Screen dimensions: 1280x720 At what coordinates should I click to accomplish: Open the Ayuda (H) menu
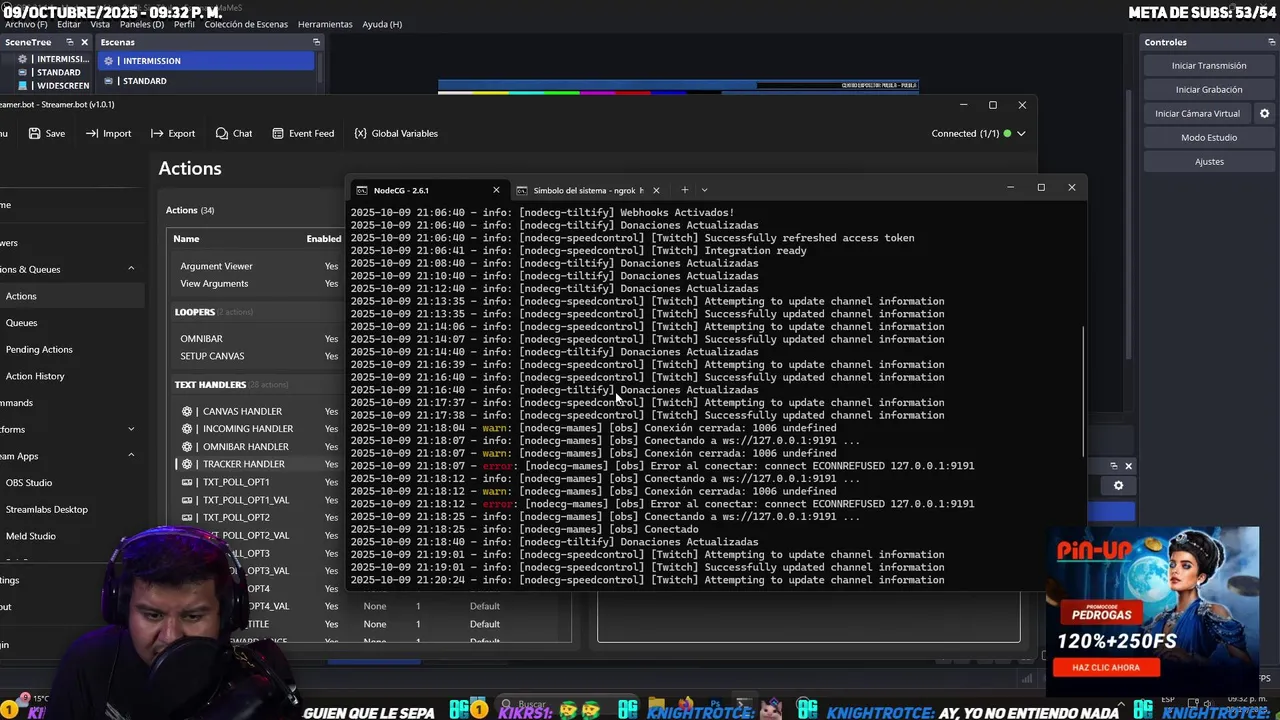[382, 24]
